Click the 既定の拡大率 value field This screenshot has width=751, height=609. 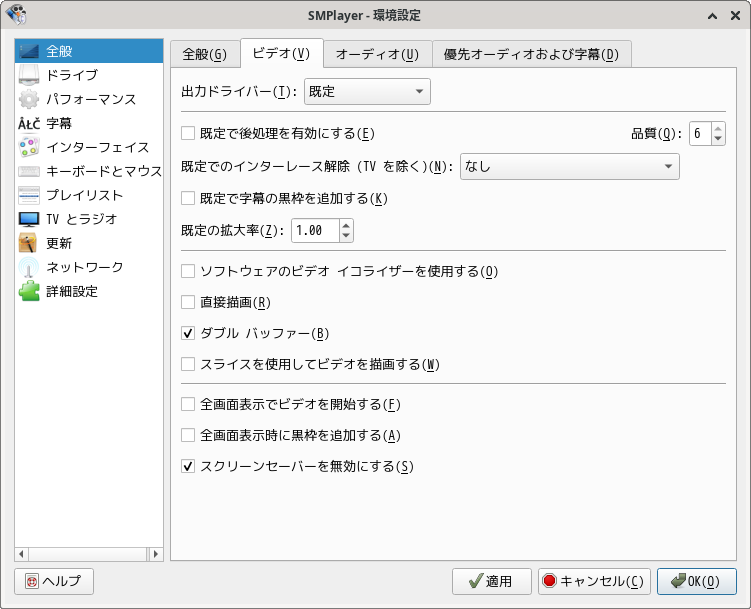[315, 230]
